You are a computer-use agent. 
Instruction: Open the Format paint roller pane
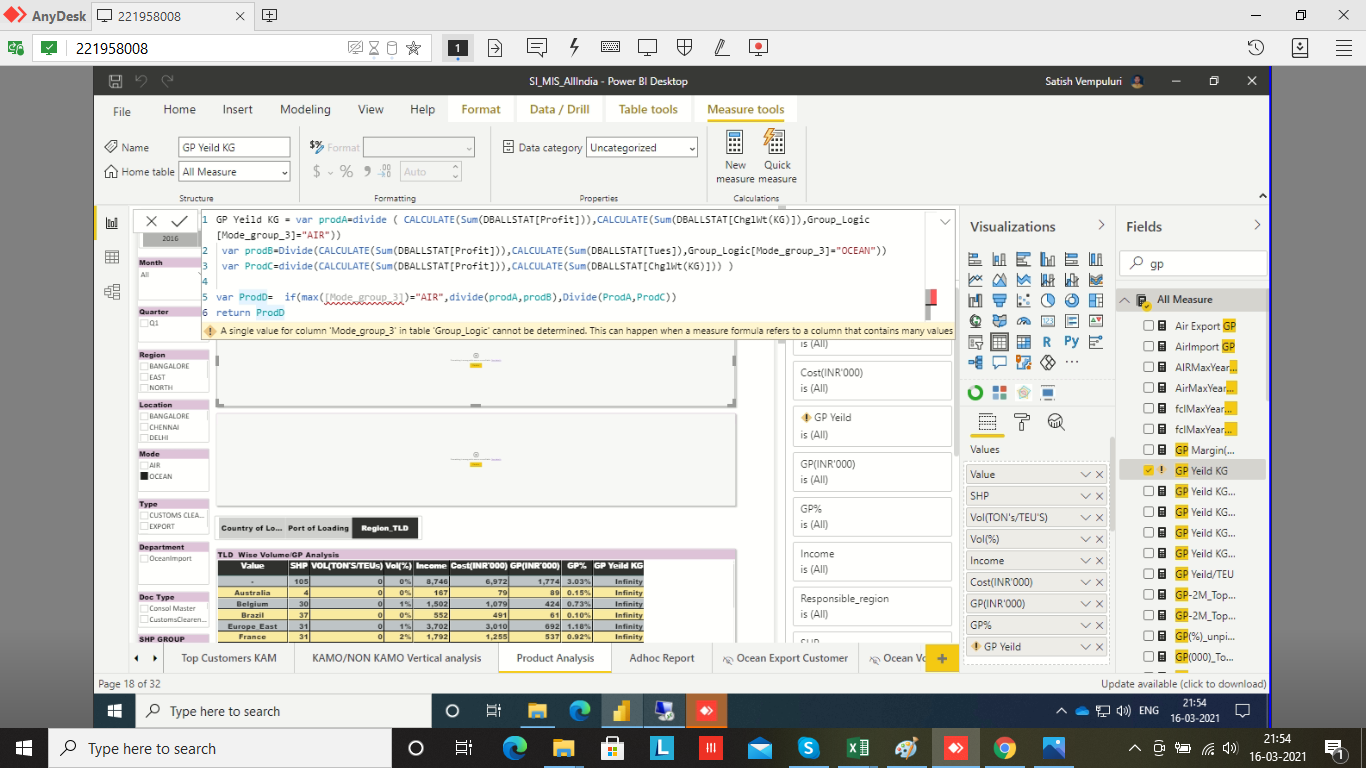pos(1022,422)
